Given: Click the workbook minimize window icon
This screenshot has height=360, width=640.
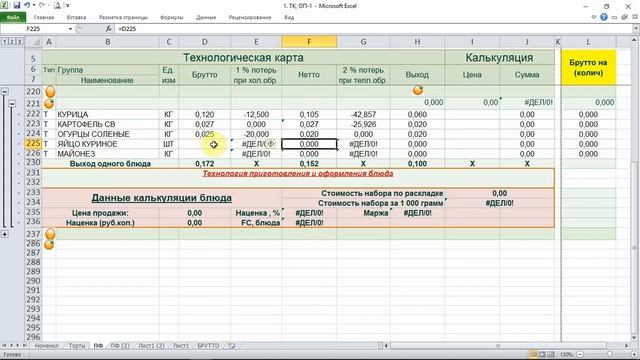Looking at the screenshot, I should (x=614, y=18).
